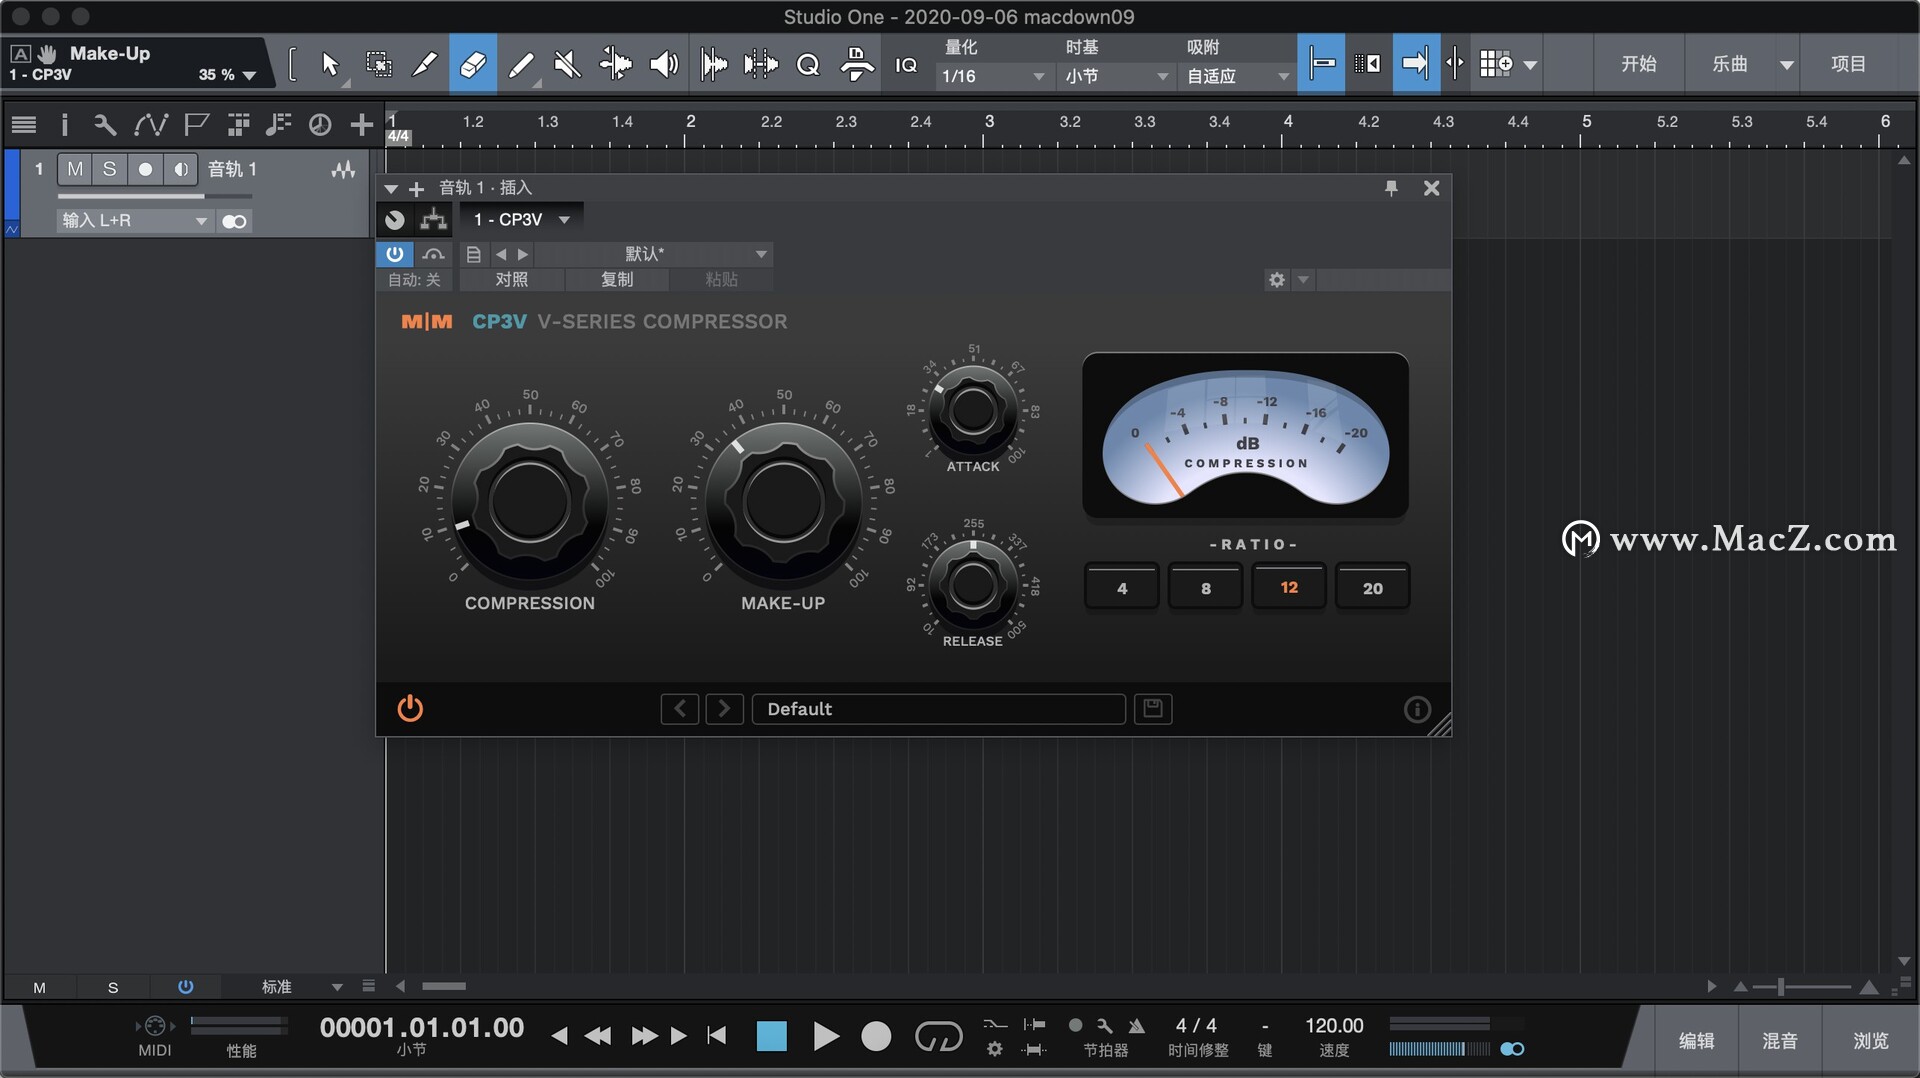Click the 对照 compare button
Image resolution: width=1920 pixels, height=1078 pixels.
pyautogui.click(x=511, y=280)
